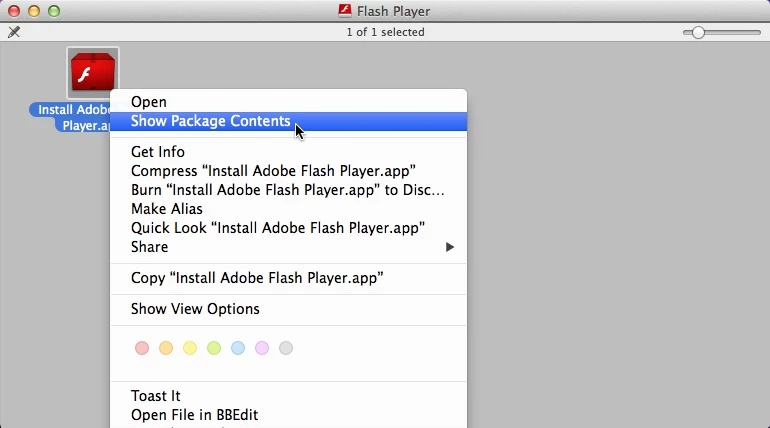The width and height of the screenshot is (770, 428).
Task: Adjust the icon size slider knob
Action: tap(698, 33)
